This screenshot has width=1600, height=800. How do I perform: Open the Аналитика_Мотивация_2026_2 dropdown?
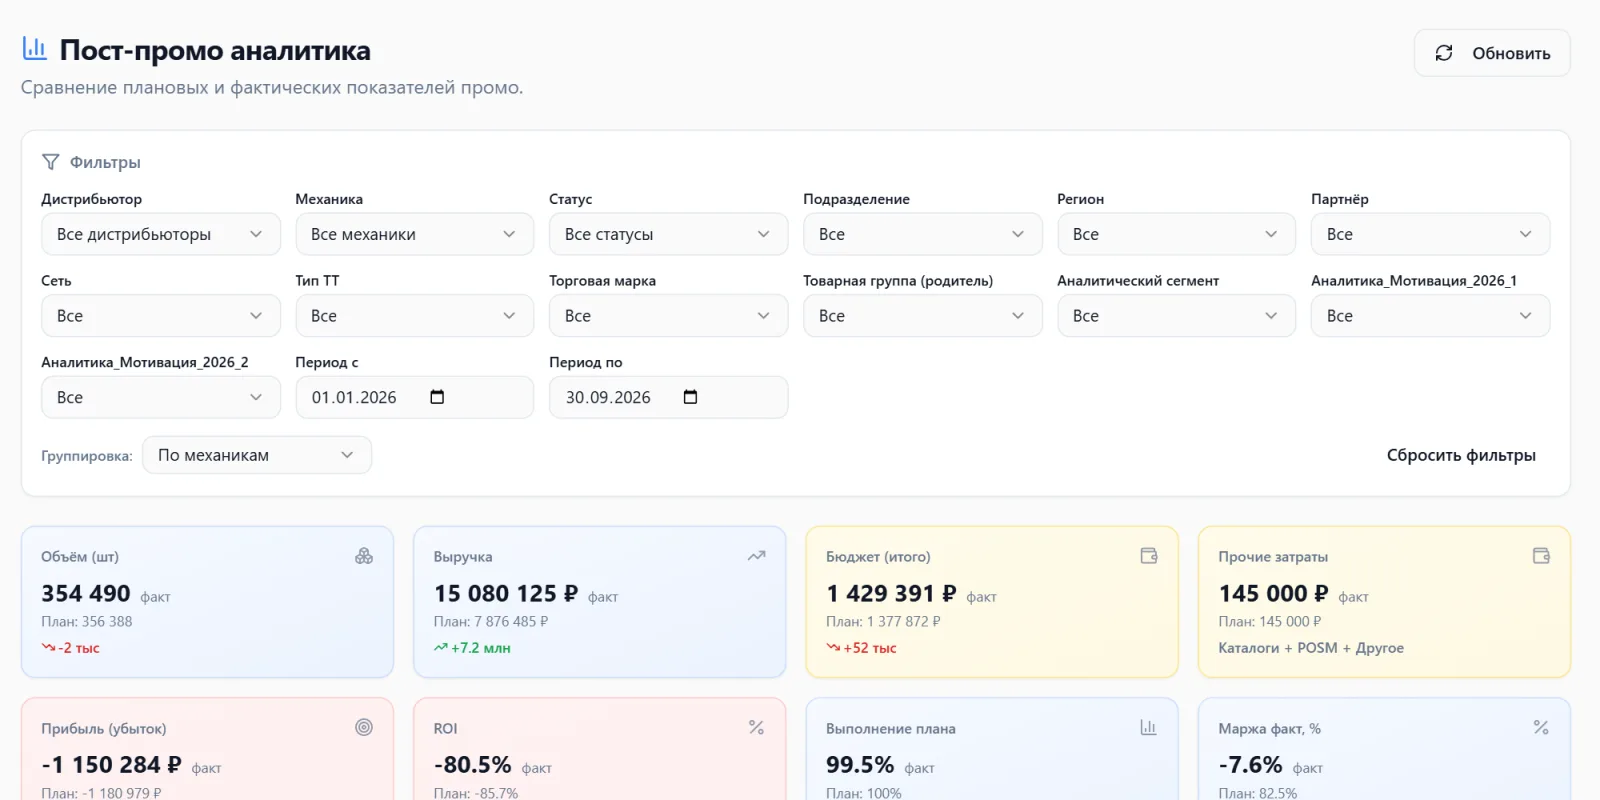[x=161, y=397]
